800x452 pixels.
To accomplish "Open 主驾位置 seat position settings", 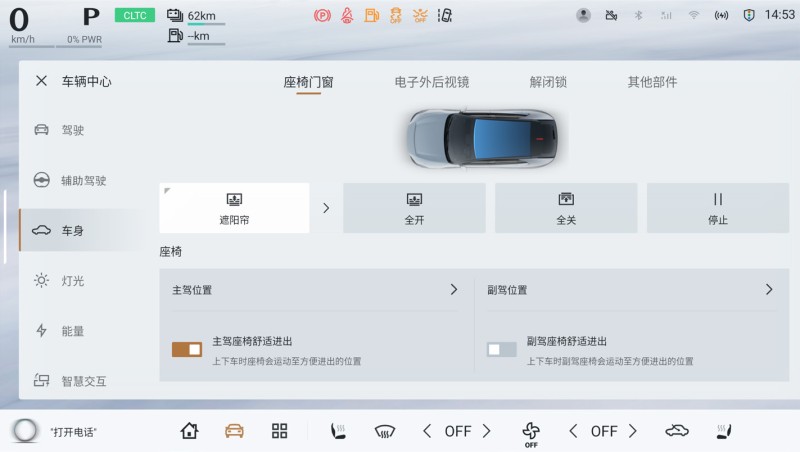I will (315, 290).
